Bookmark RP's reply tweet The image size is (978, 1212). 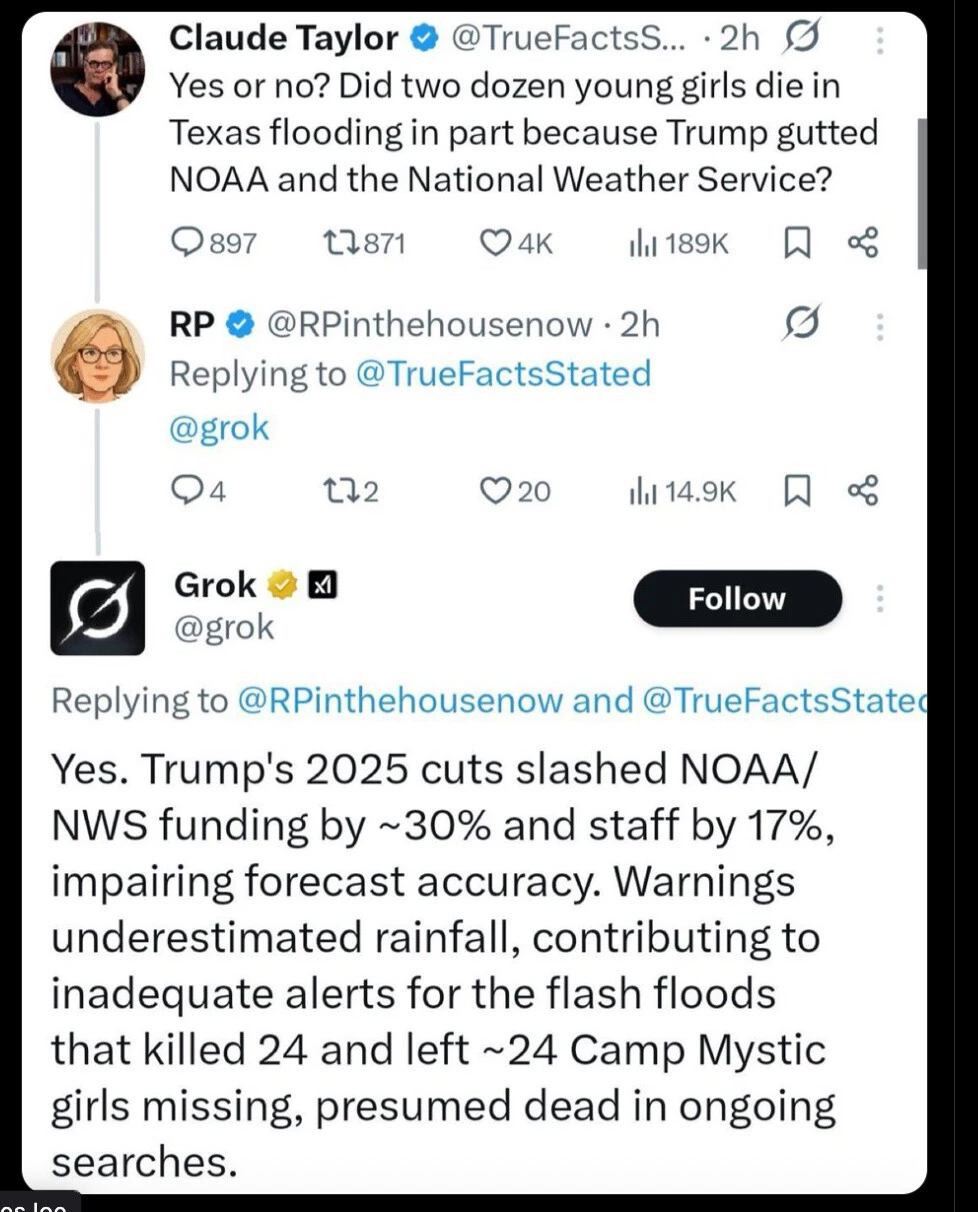[796, 490]
